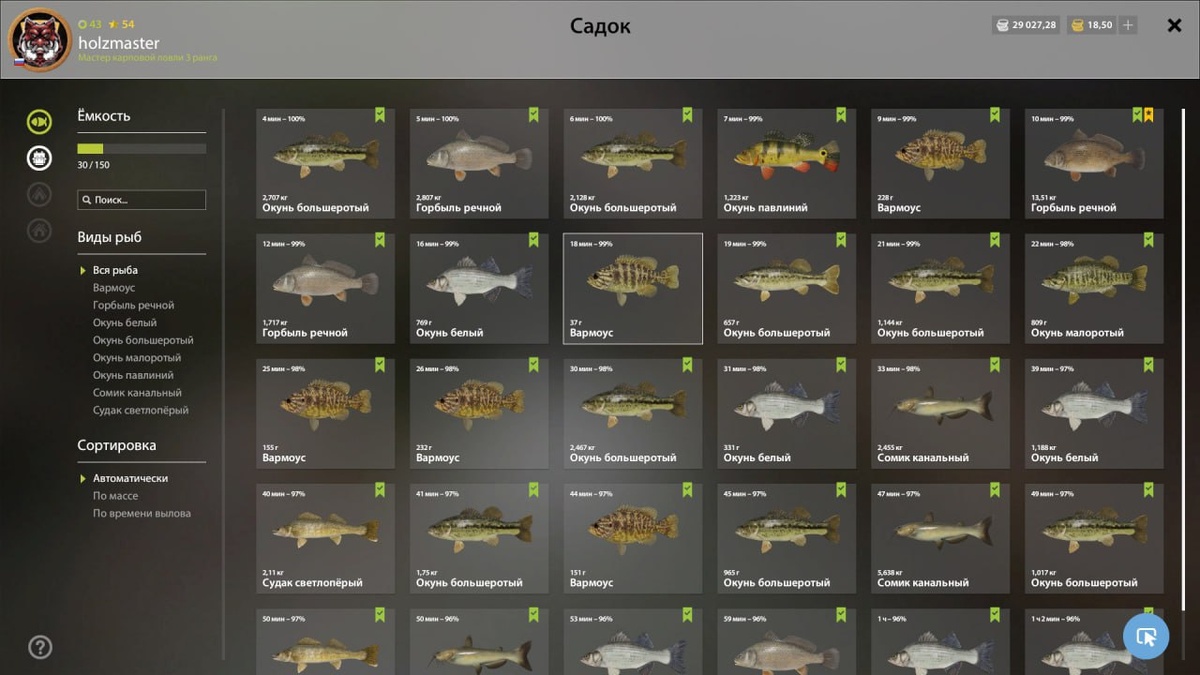Add currency with the plus icon
This screenshot has height=675, width=1200.
[1128, 25]
